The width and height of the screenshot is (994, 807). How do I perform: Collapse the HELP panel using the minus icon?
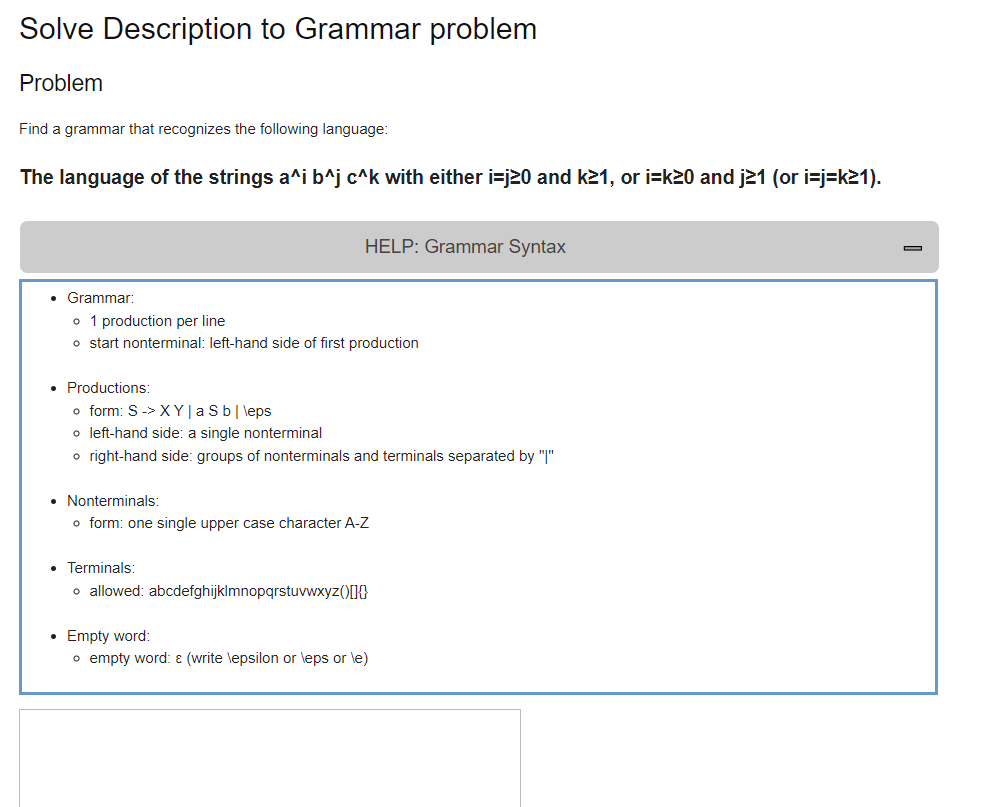click(x=912, y=247)
